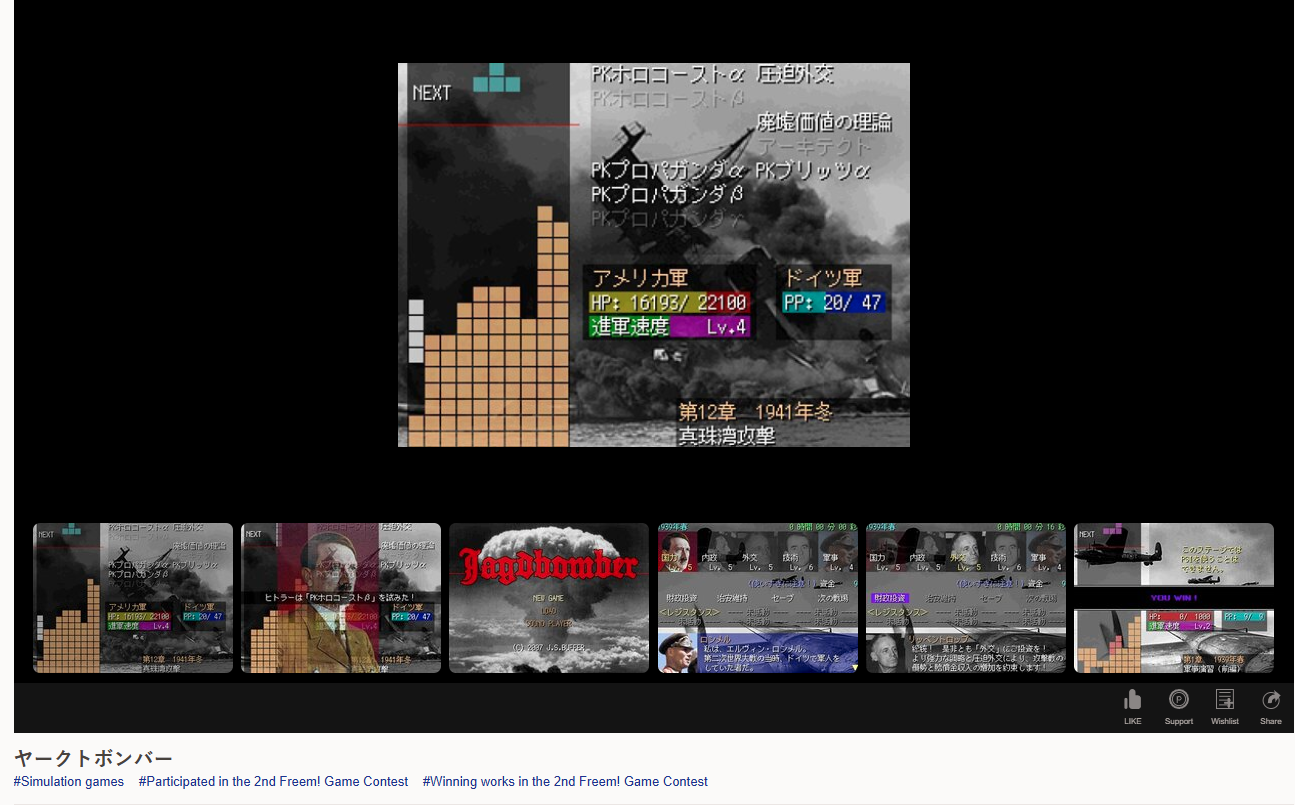The width and height of the screenshot is (1295, 805).
Task: Select the first thumbnail showing the block puzzle screen
Action: point(133,598)
